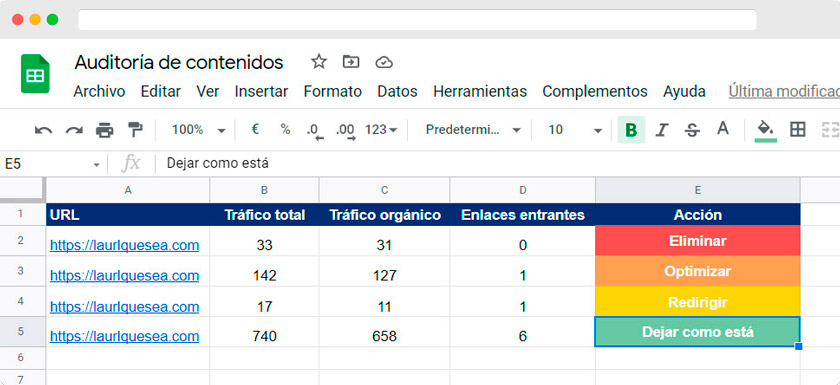Open the Herramientas menu
840x385 pixels.
(480, 92)
